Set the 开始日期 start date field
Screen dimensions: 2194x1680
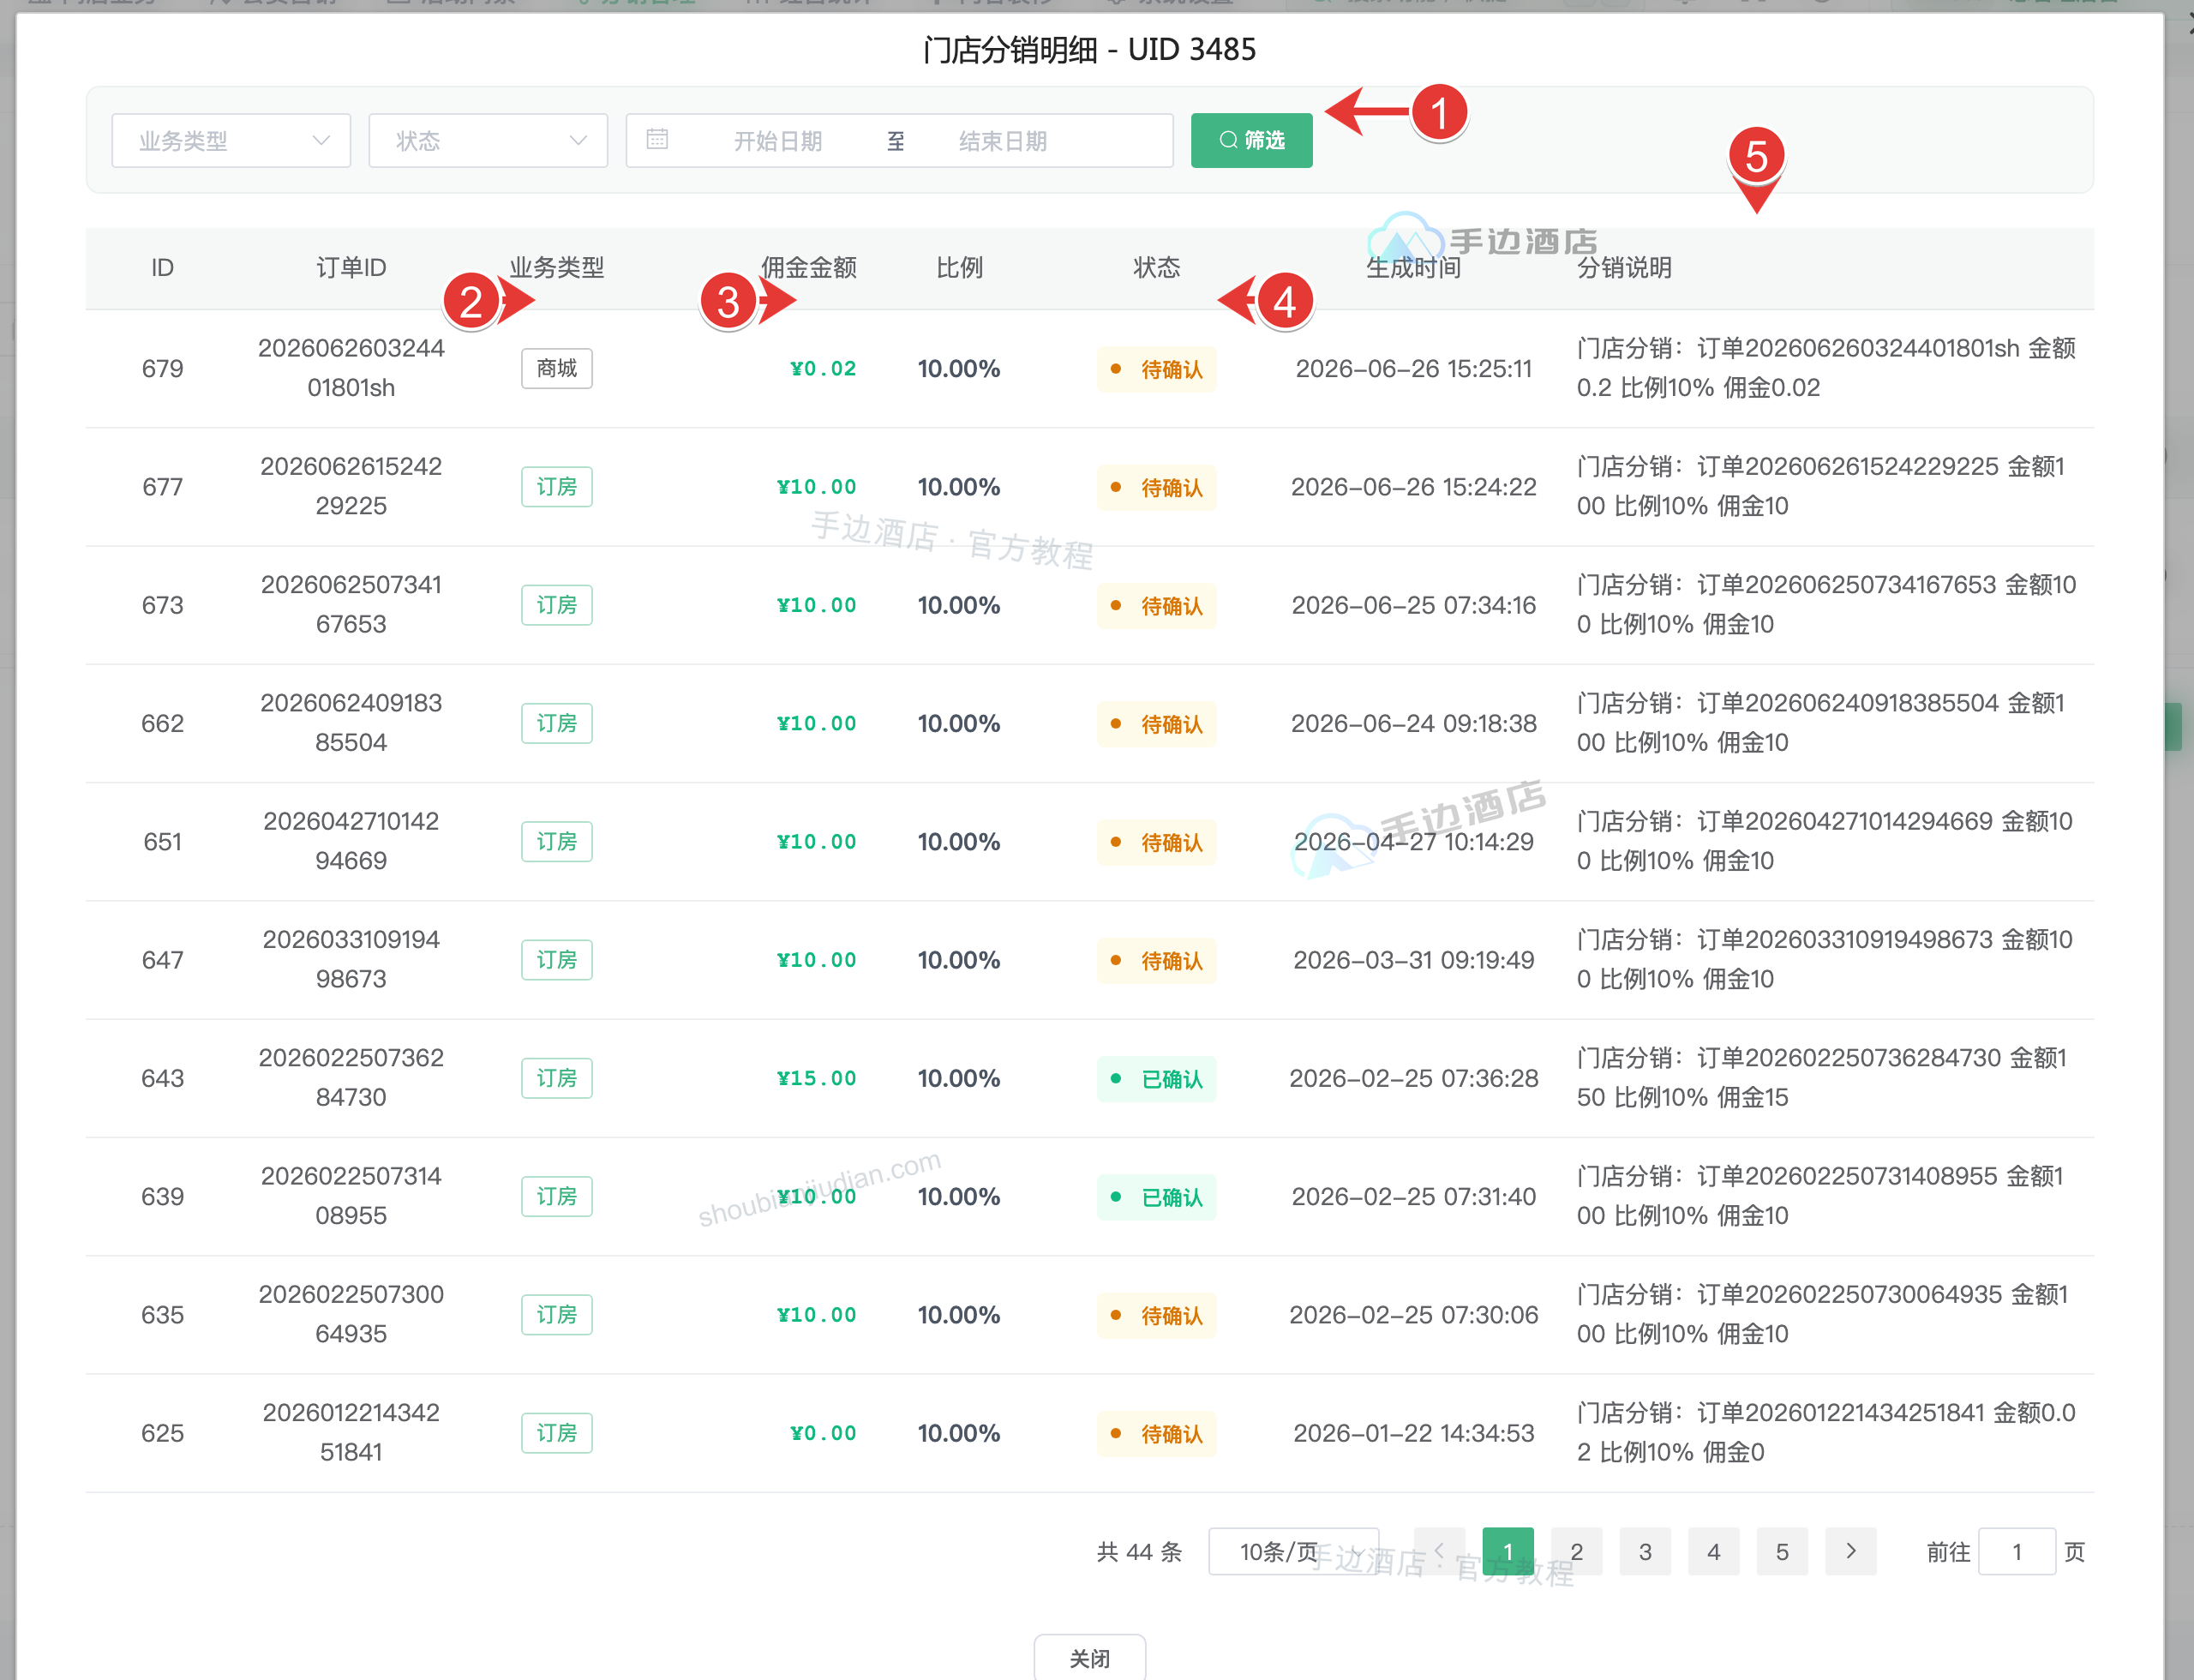tap(777, 141)
